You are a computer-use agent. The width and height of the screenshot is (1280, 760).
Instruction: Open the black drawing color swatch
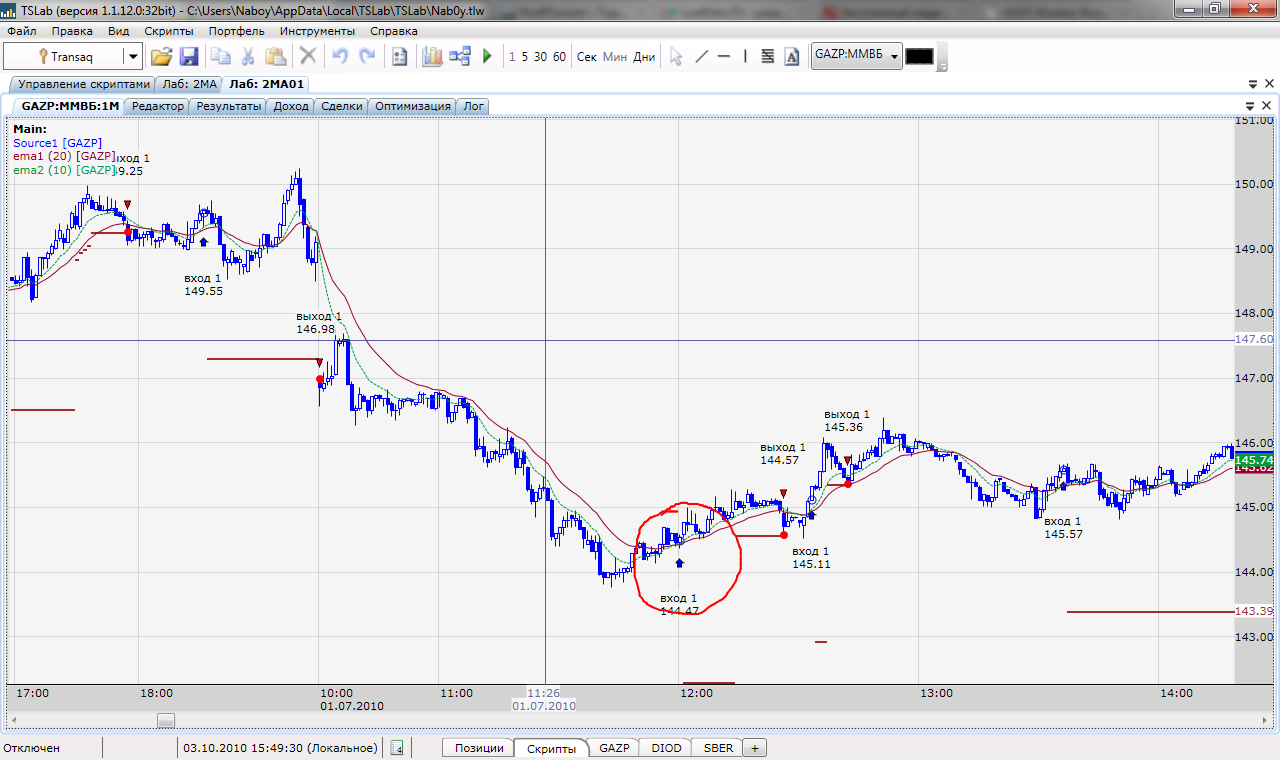coord(919,57)
